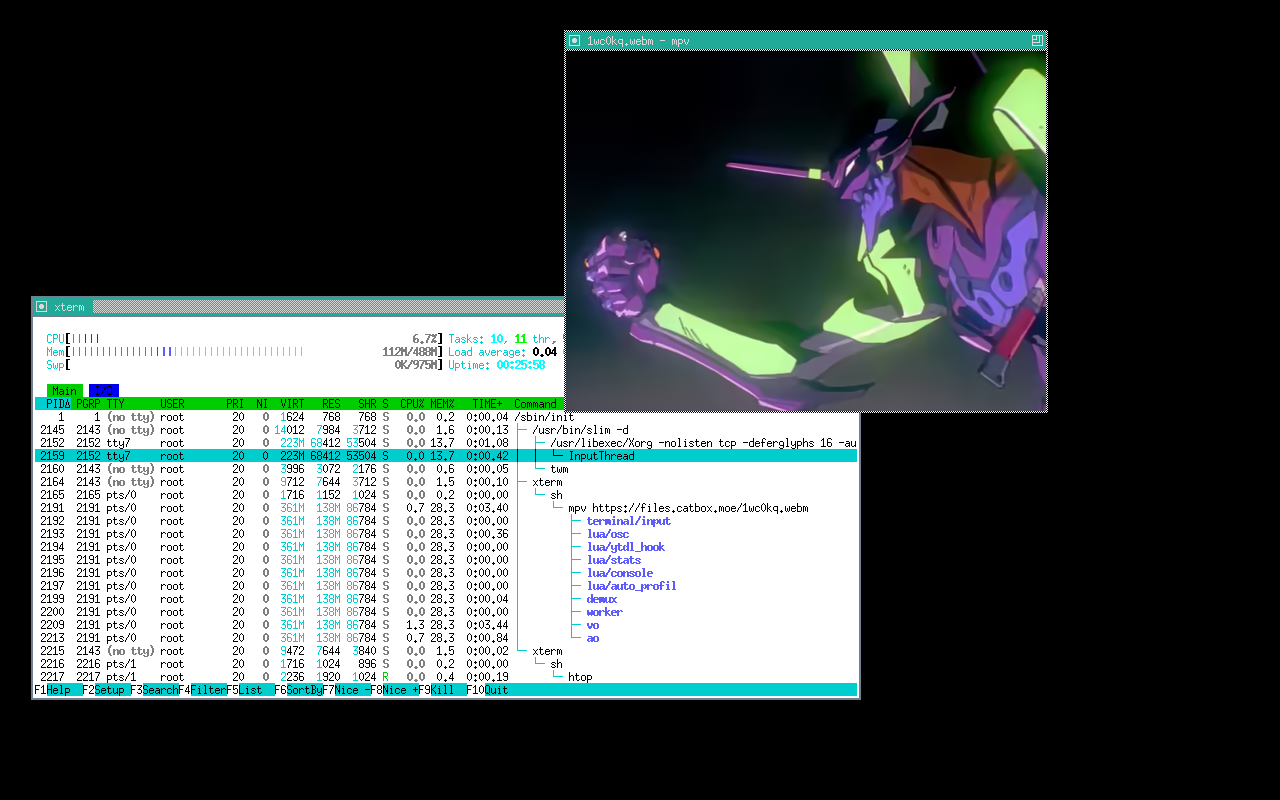This screenshot has height=800, width=1280.
Task: Click F3 Search in htop footer
Action: coord(154,690)
